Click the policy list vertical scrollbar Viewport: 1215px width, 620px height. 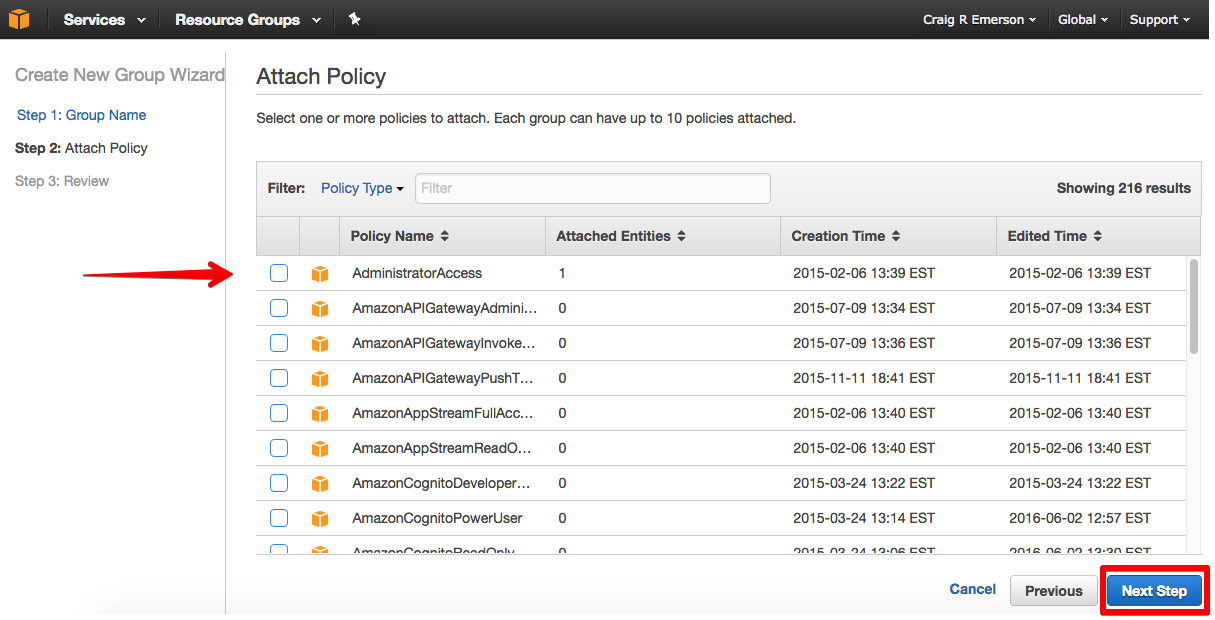[x=1193, y=306]
